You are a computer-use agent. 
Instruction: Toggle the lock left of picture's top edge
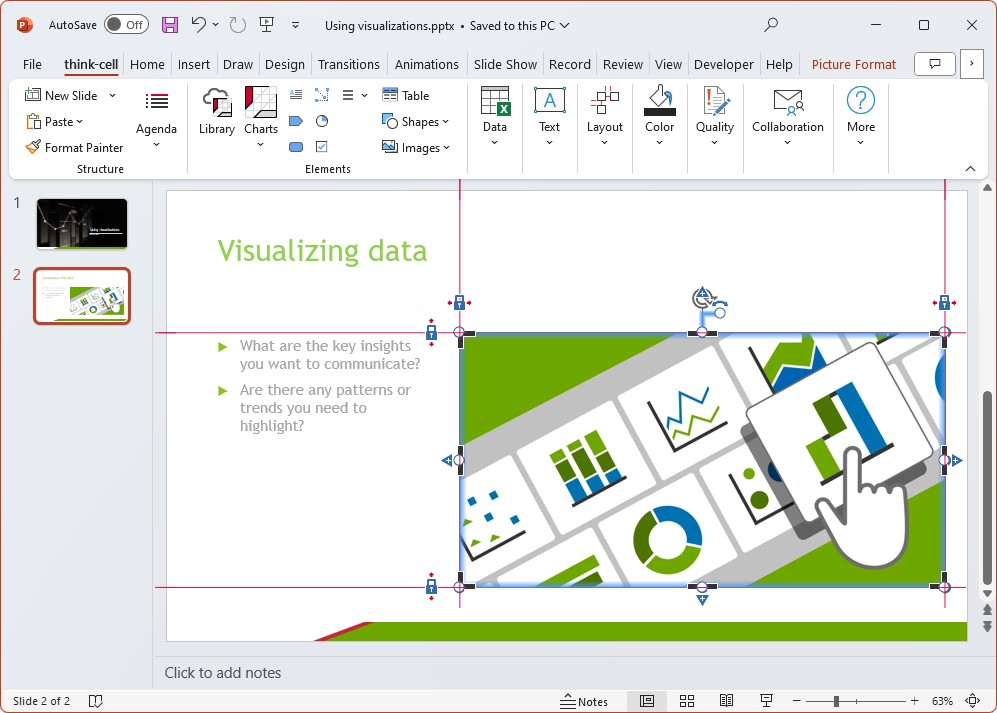coord(431,332)
